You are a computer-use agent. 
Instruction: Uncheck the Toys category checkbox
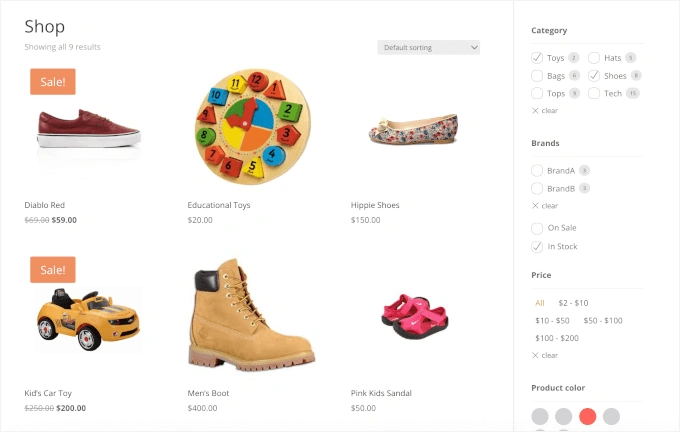tap(537, 58)
